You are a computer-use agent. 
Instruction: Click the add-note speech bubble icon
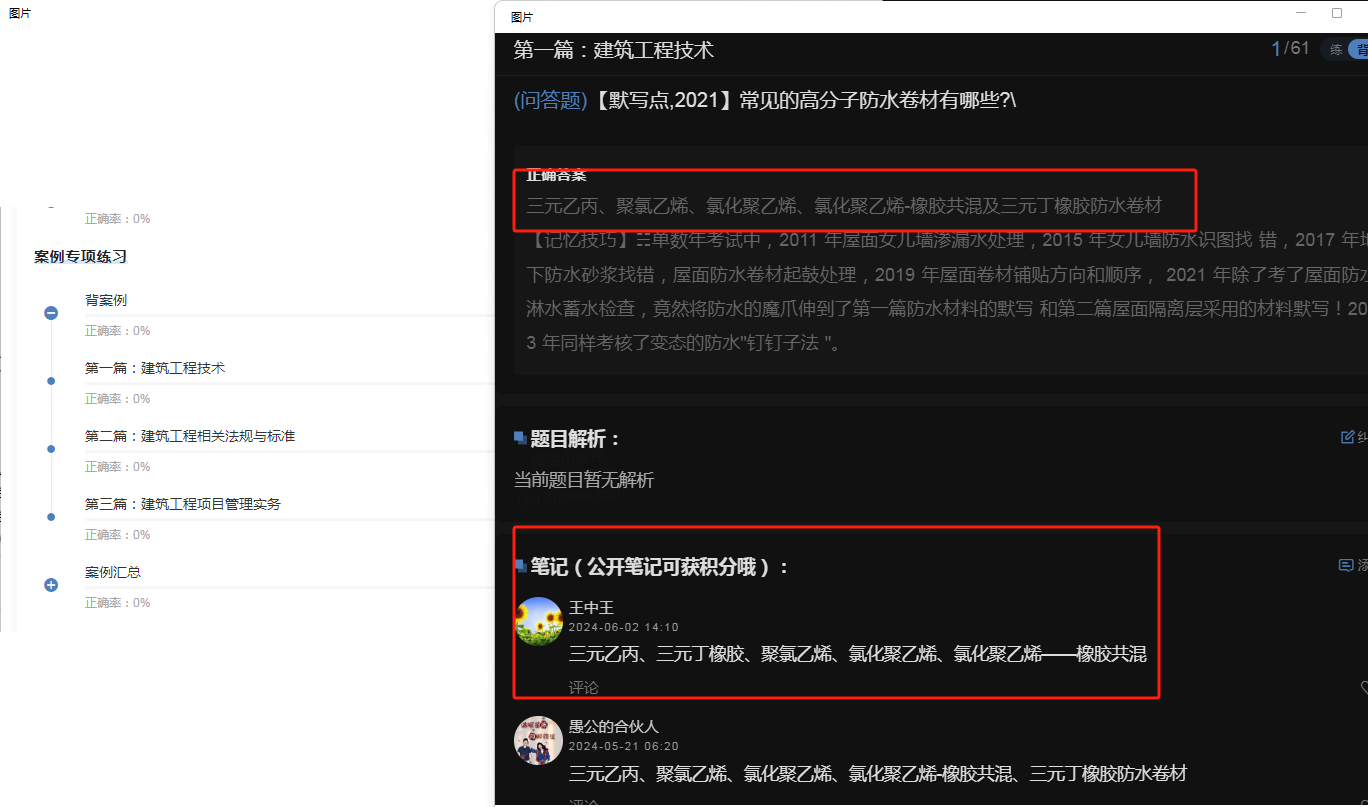[x=1346, y=565]
